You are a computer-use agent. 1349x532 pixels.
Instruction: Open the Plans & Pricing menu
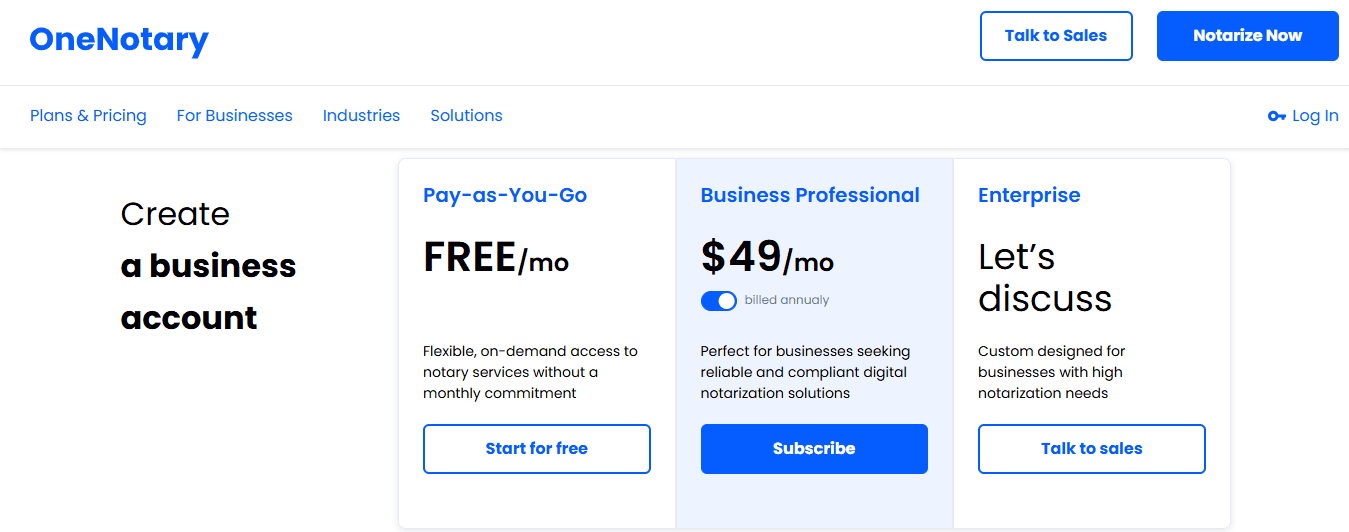(88, 116)
